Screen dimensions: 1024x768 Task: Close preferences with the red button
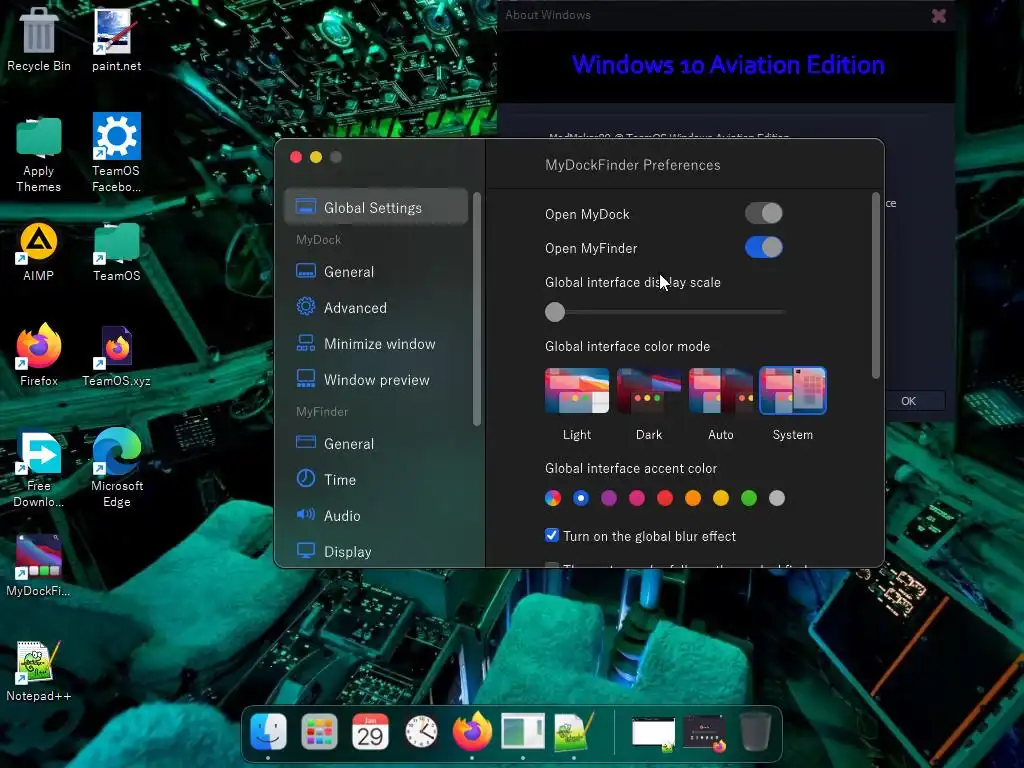click(296, 157)
